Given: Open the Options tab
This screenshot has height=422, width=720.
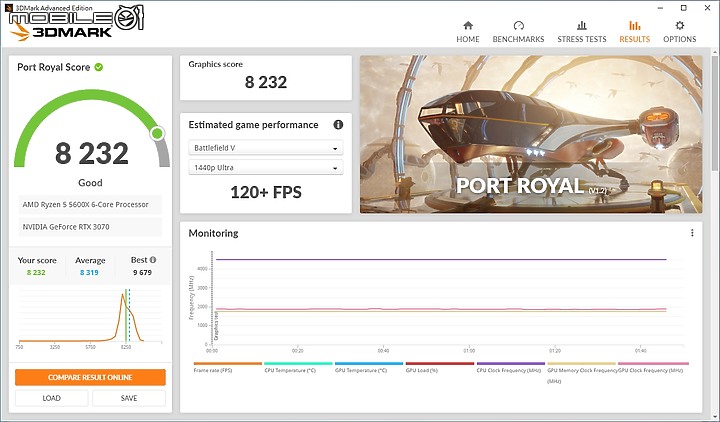Looking at the screenshot, I should coord(680,32).
